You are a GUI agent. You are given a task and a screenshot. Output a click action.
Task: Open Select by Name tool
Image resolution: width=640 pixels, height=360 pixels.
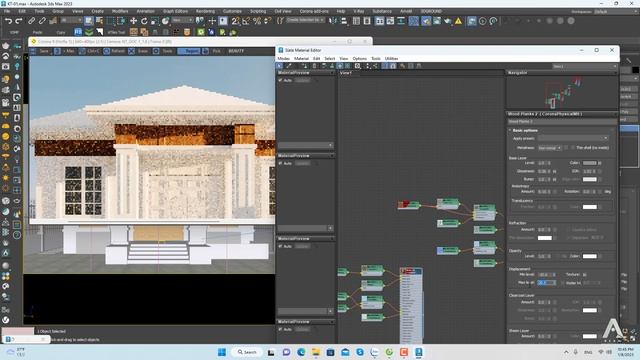[99, 20]
